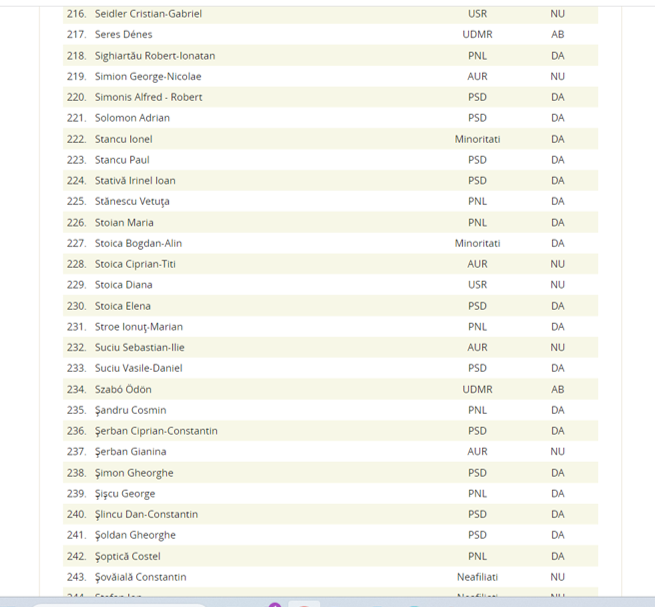The width and height of the screenshot is (655, 607).
Task: Click the DA vote for Șoptică Costel
Action: point(557,556)
